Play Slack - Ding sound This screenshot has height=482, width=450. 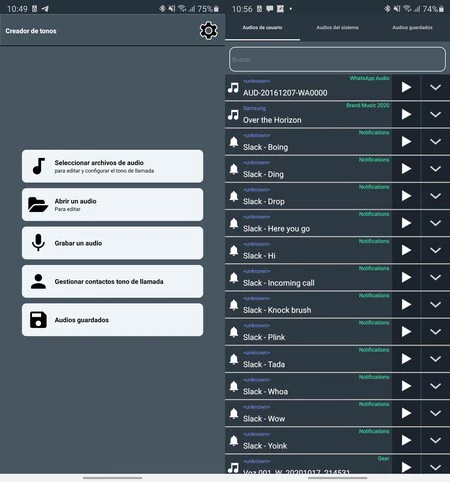(406, 169)
